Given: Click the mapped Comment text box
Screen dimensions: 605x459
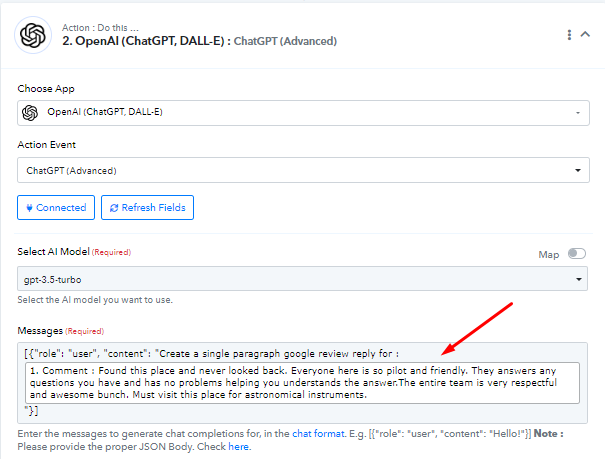Looking at the screenshot, I should point(302,383).
